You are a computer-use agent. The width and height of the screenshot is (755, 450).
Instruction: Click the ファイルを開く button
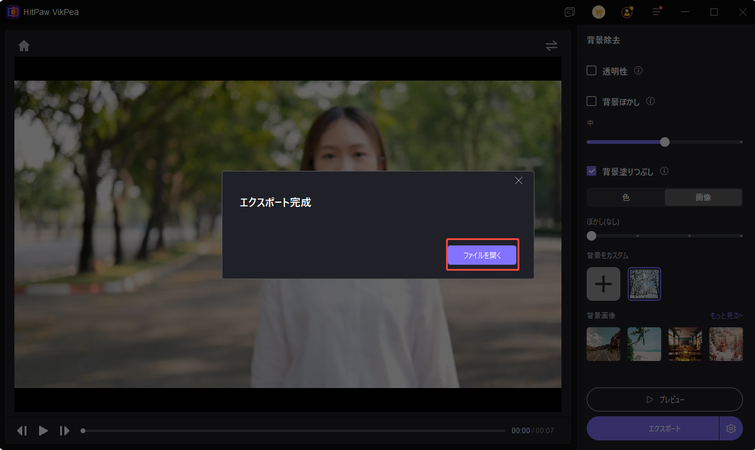click(x=482, y=255)
